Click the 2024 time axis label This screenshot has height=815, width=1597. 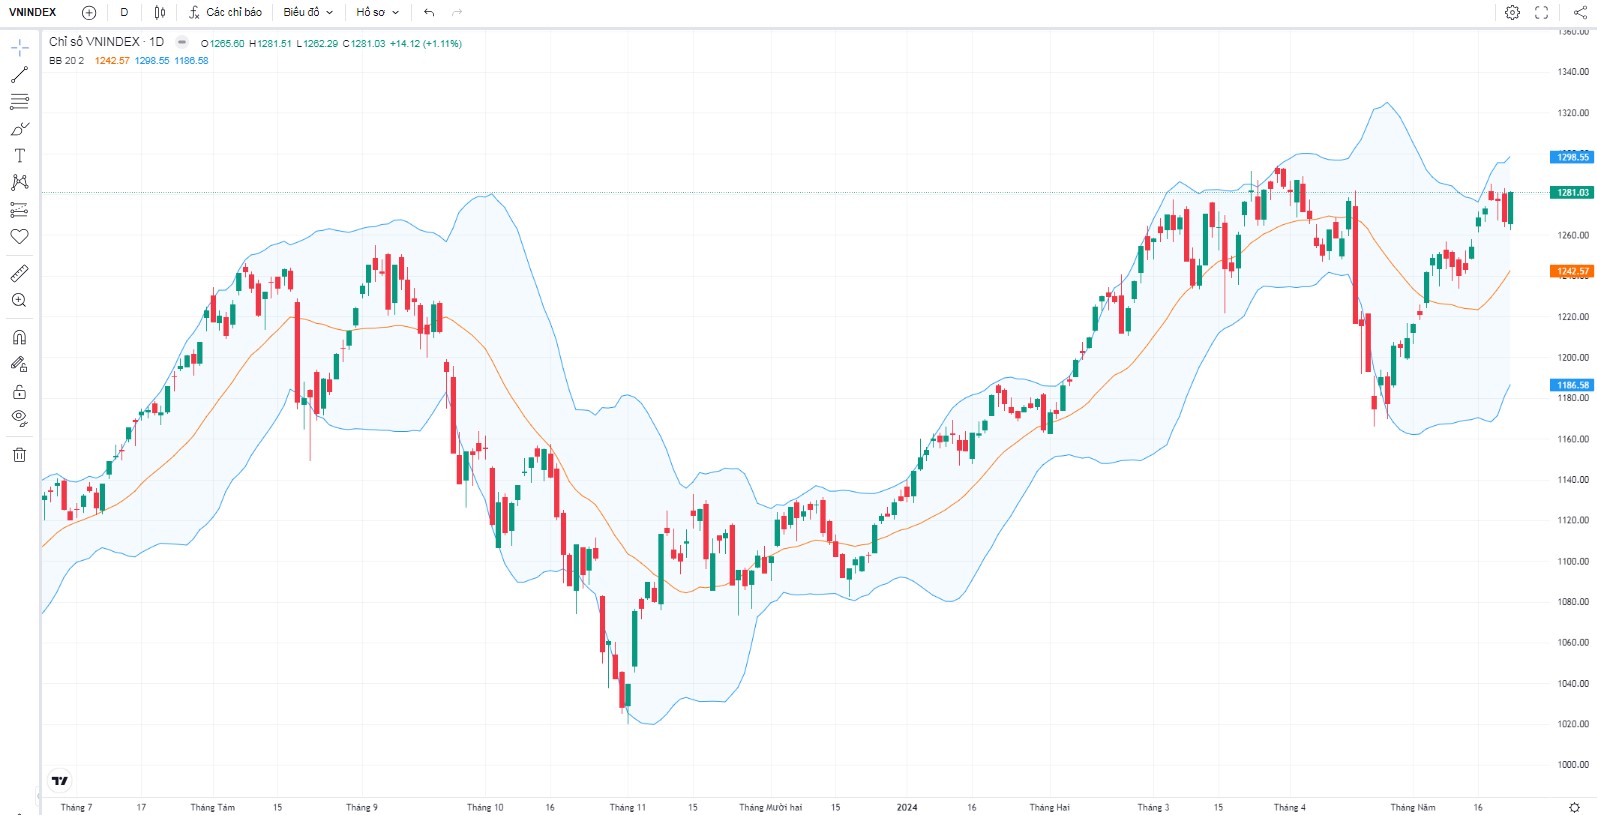pos(907,807)
